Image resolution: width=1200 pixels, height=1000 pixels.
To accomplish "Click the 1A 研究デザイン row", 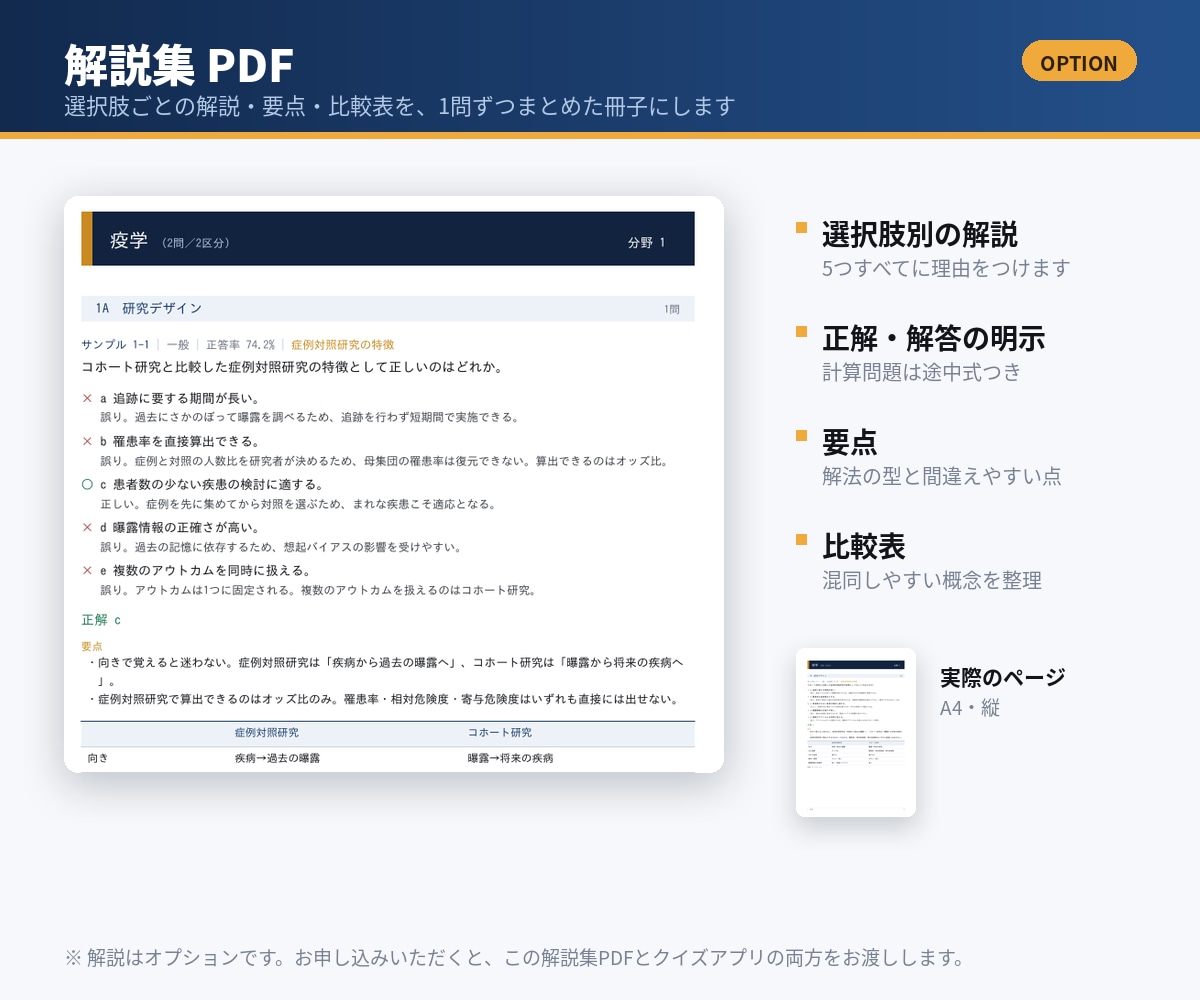I will (x=388, y=308).
